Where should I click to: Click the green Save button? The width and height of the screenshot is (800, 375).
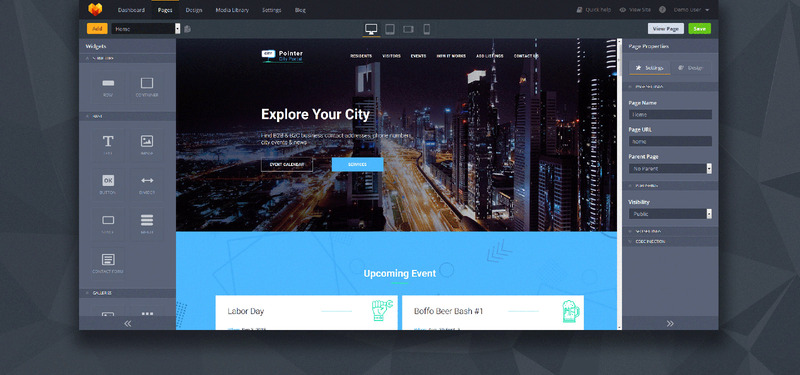click(x=699, y=29)
